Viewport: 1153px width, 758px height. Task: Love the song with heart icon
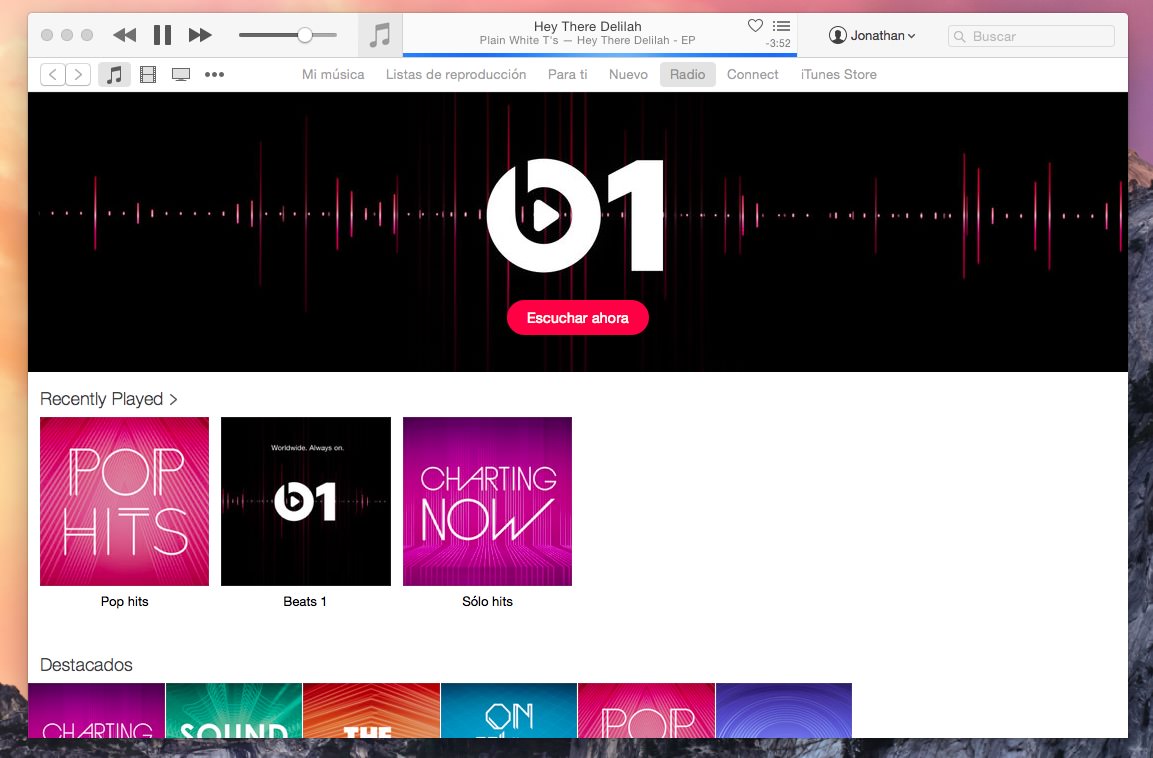point(755,26)
